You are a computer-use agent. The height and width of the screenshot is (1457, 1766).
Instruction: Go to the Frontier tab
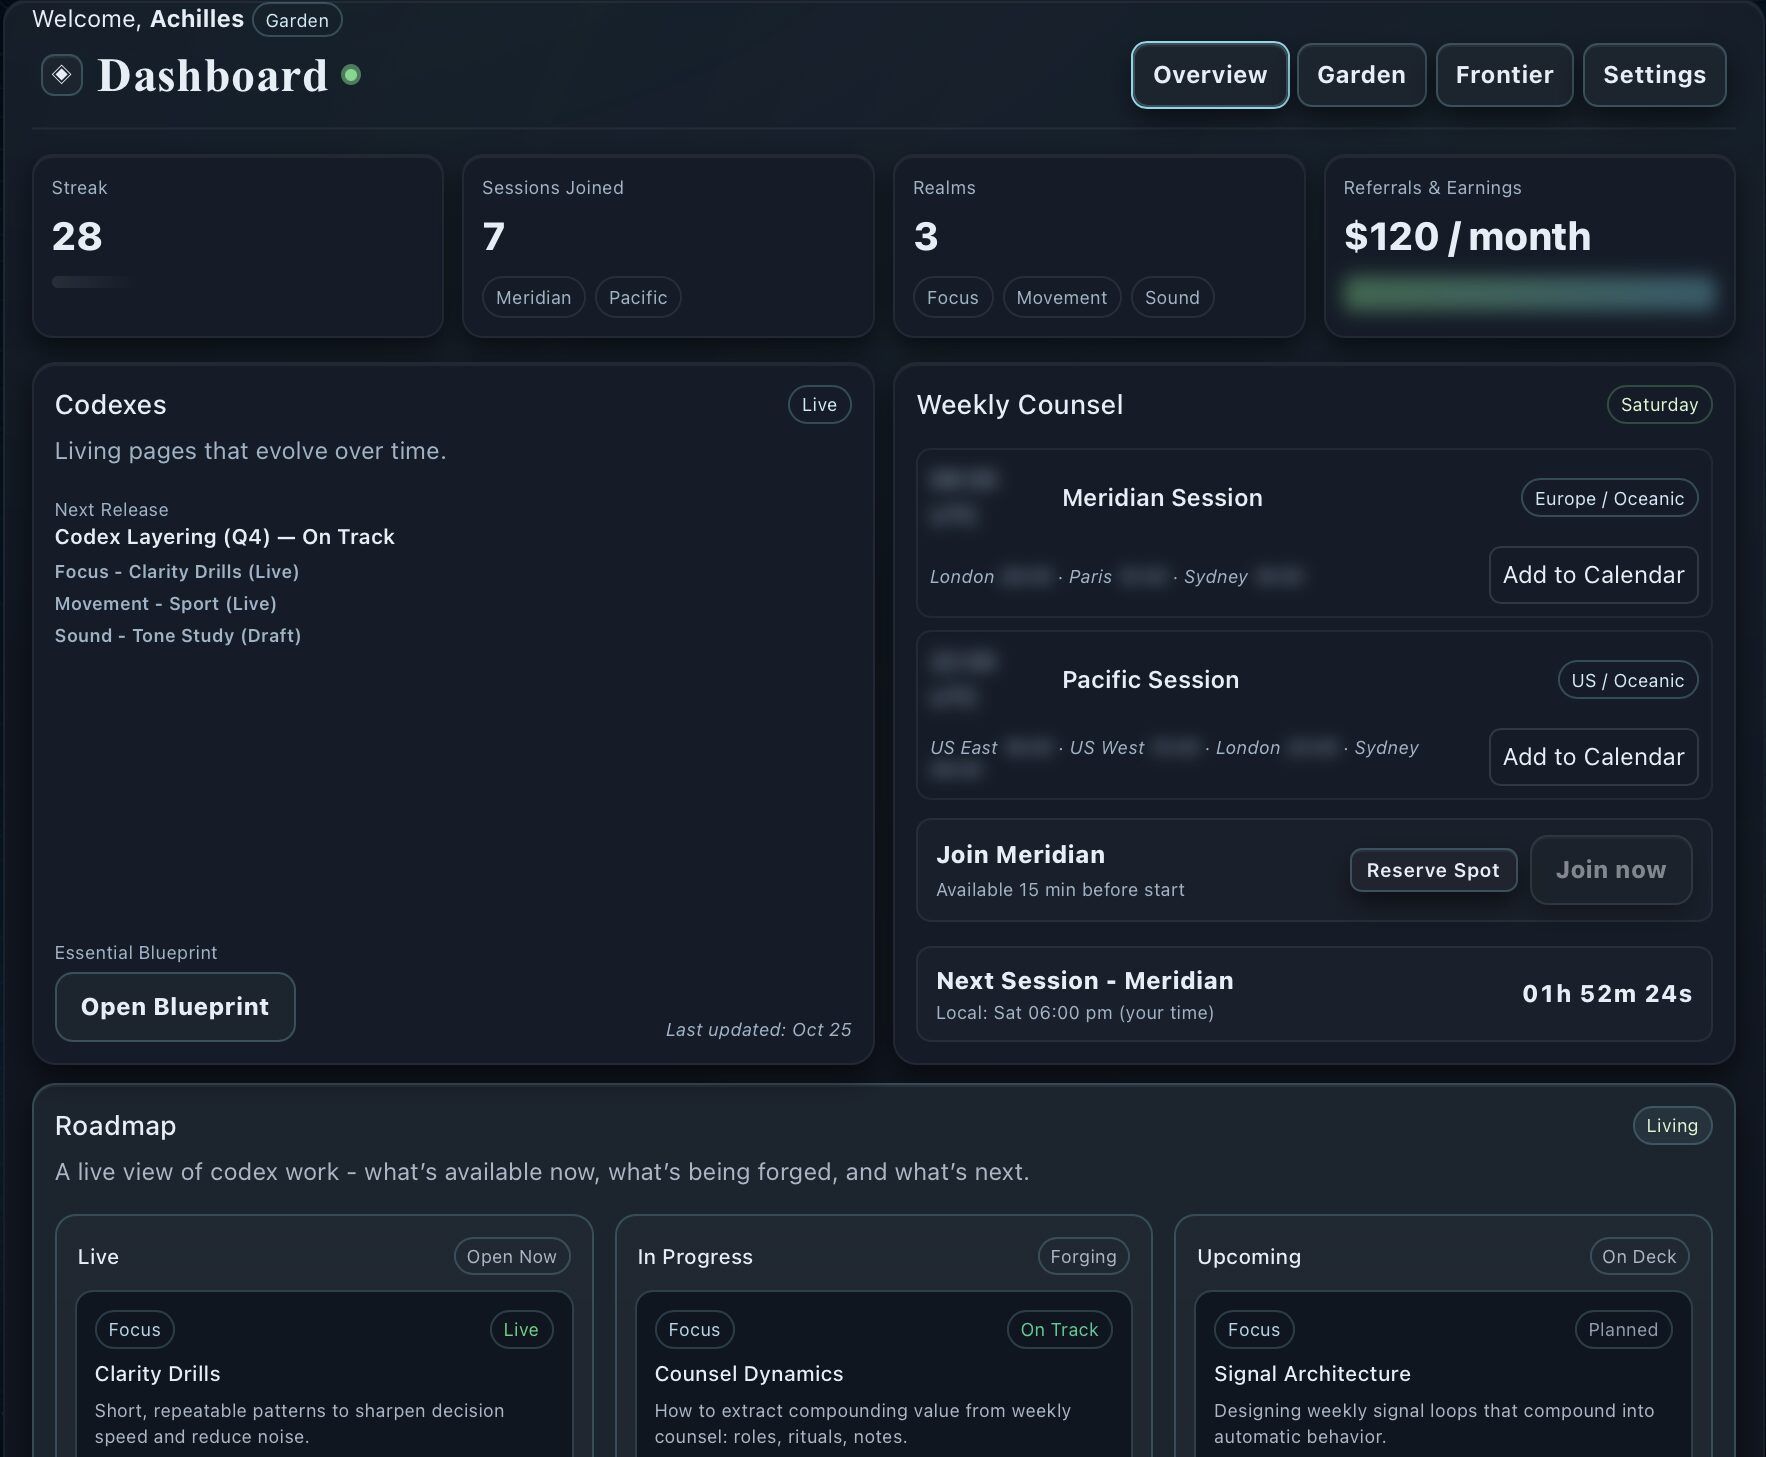tap(1503, 75)
